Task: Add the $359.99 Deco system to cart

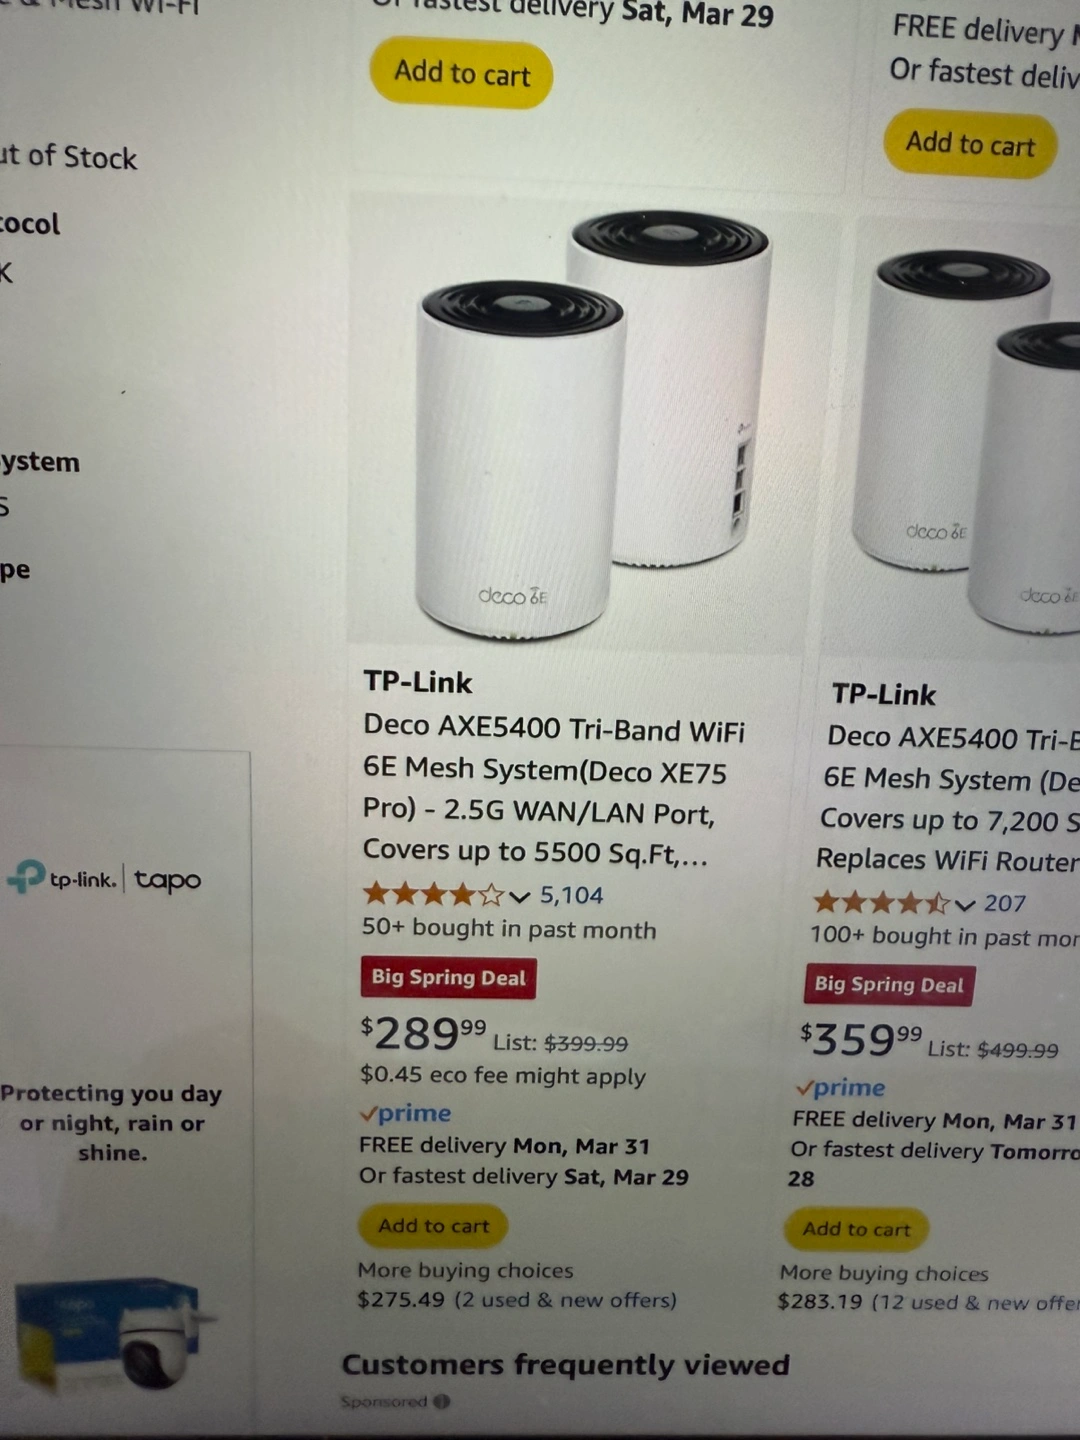Action: point(856,1229)
